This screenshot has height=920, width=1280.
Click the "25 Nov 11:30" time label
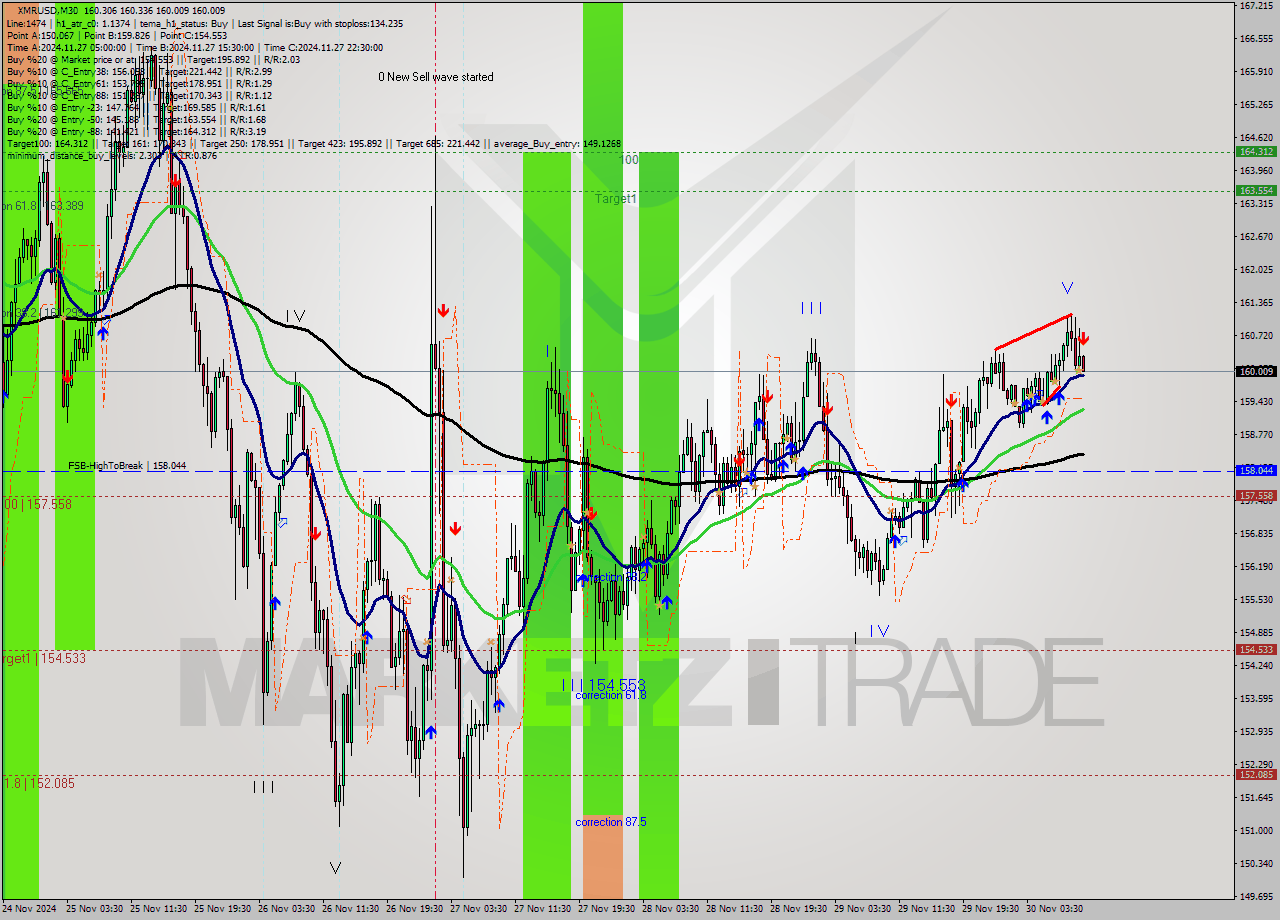click(159, 909)
